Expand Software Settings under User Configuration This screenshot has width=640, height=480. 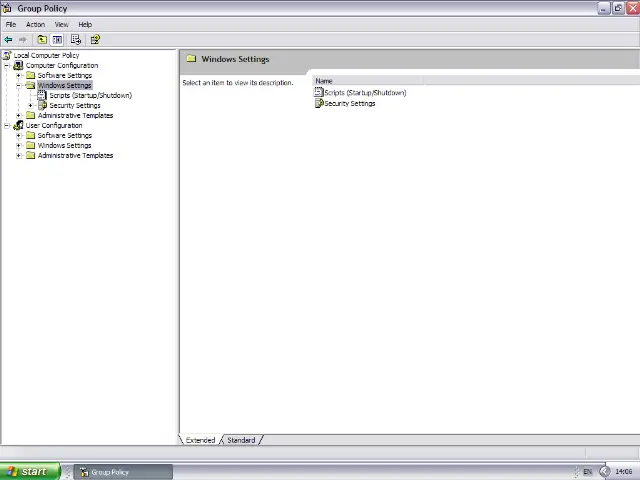coord(19,136)
